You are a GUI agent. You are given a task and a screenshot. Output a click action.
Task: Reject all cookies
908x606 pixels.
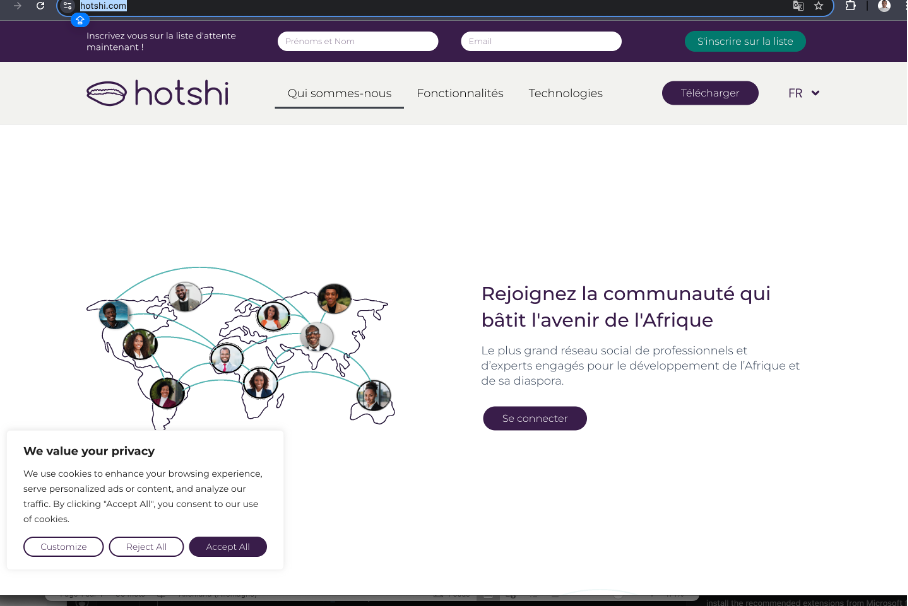(146, 546)
